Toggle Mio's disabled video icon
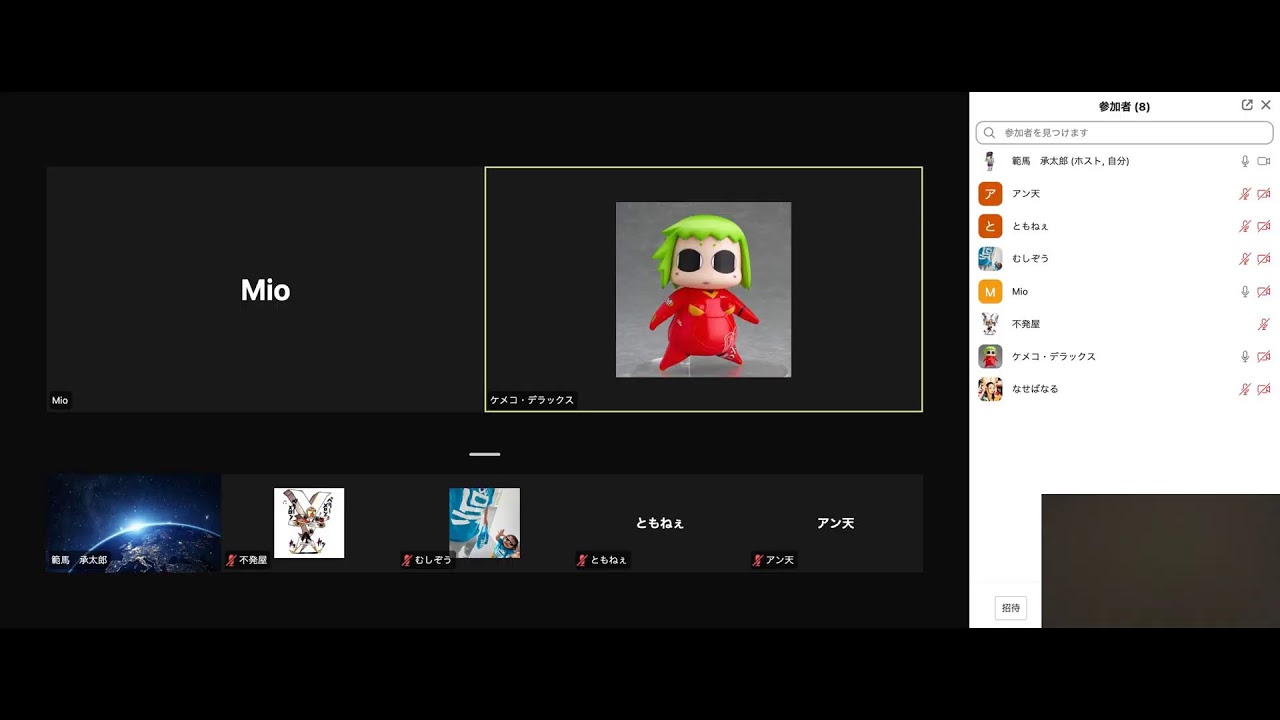The height and width of the screenshot is (720, 1280). (1262, 291)
